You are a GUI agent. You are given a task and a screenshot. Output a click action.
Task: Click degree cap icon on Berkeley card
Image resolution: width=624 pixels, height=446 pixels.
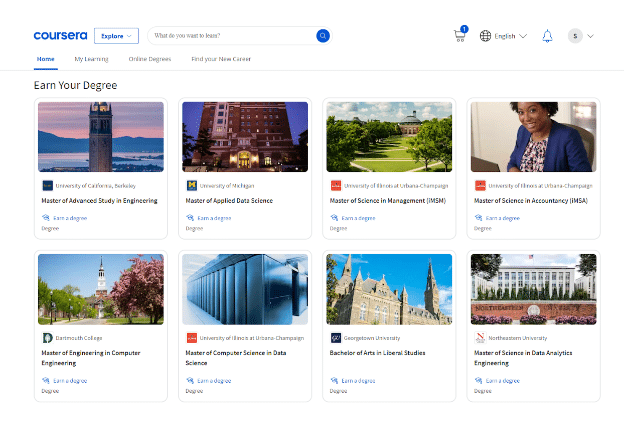click(46, 218)
